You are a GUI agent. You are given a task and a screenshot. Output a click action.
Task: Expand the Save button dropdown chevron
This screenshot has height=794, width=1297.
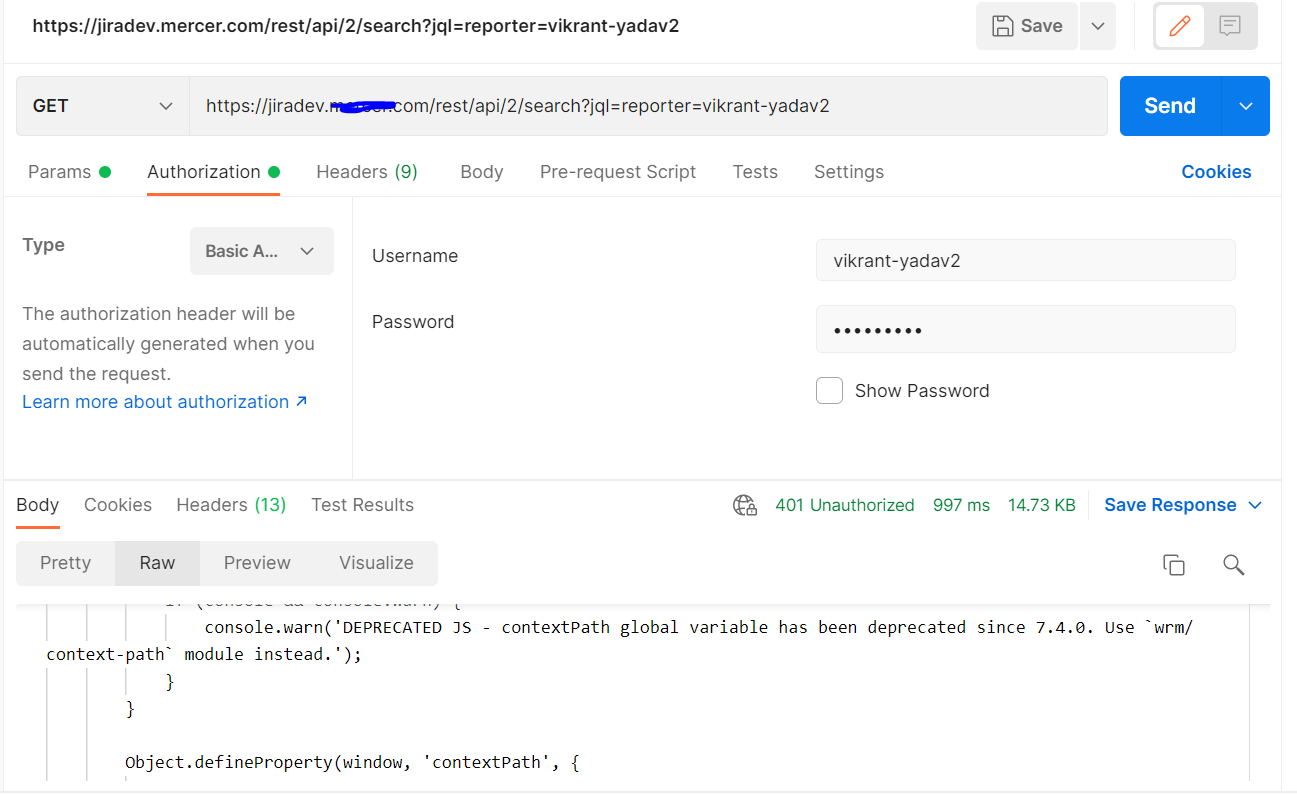[1095, 26]
